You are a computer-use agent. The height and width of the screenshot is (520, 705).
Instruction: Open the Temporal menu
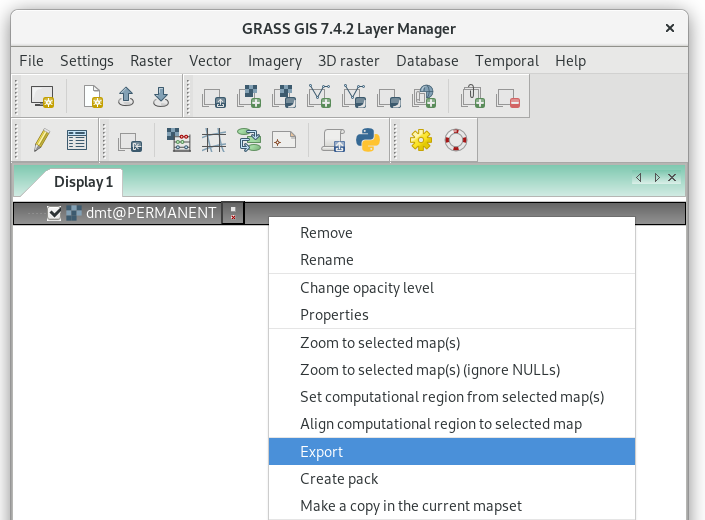coord(507,61)
